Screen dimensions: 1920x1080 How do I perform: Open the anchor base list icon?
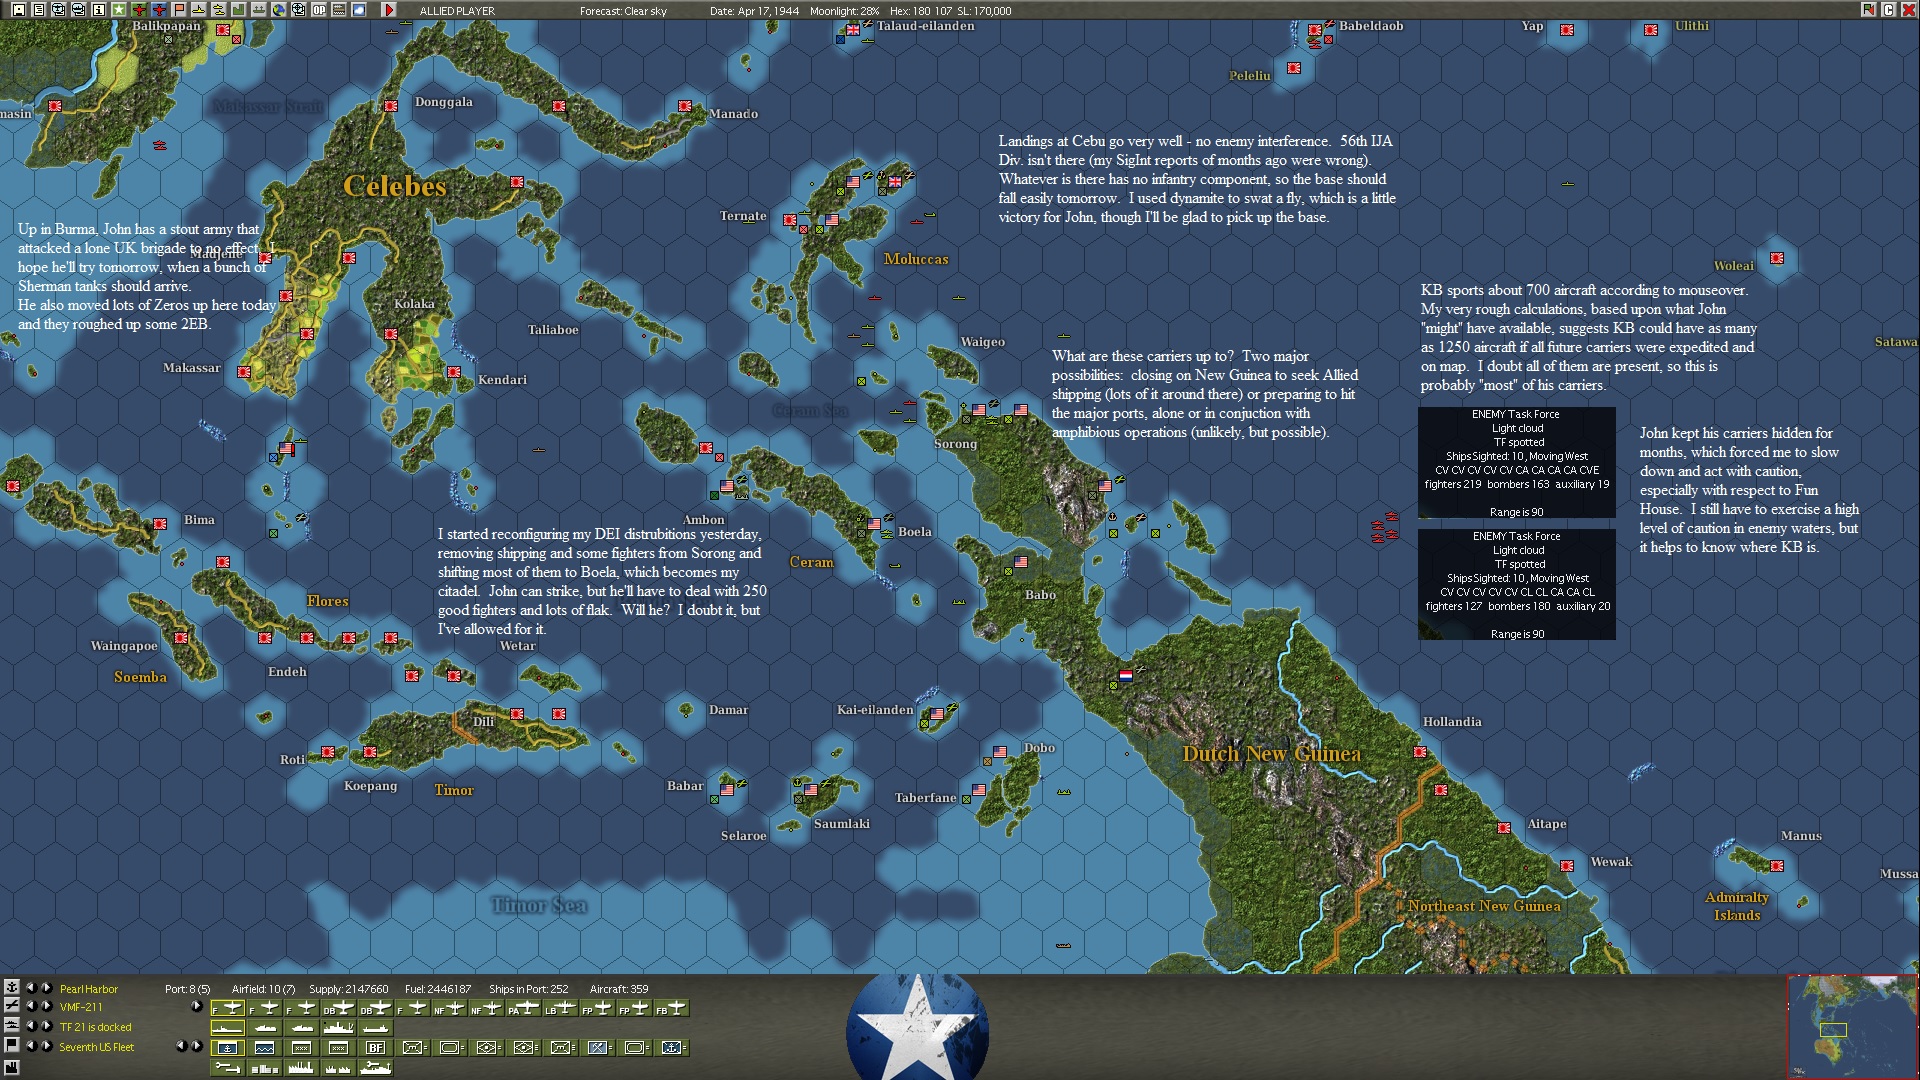pyautogui.click(x=11, y=988)
